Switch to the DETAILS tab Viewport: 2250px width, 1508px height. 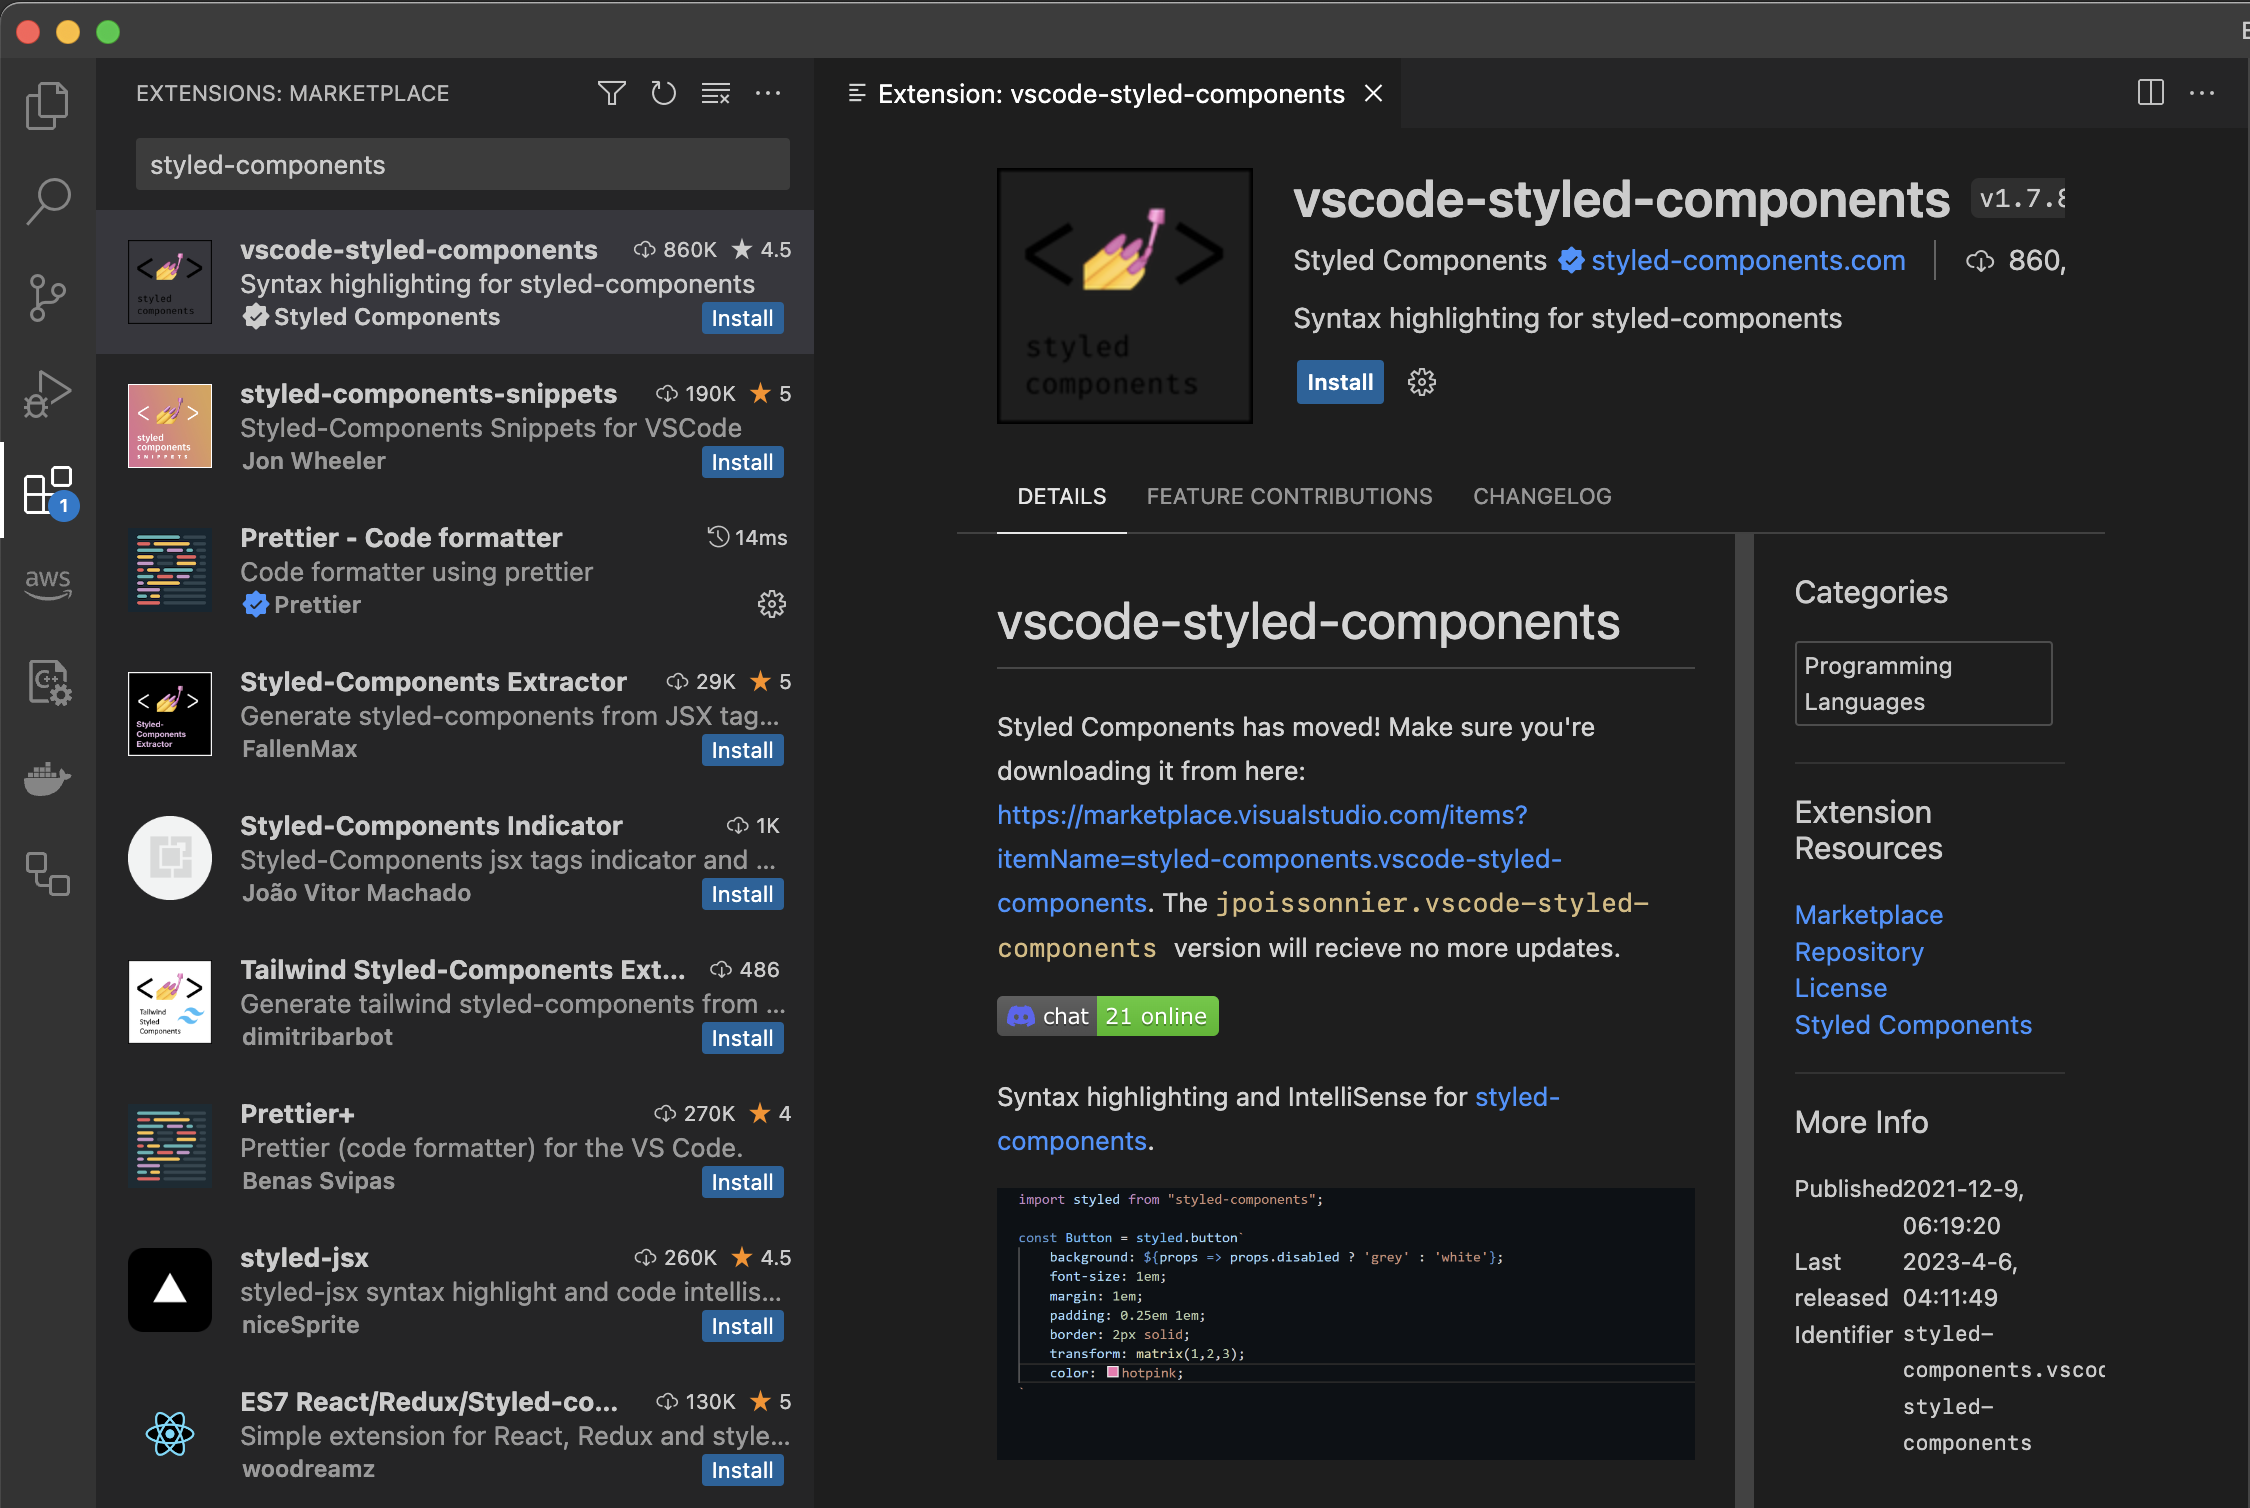coord(1061,496)
